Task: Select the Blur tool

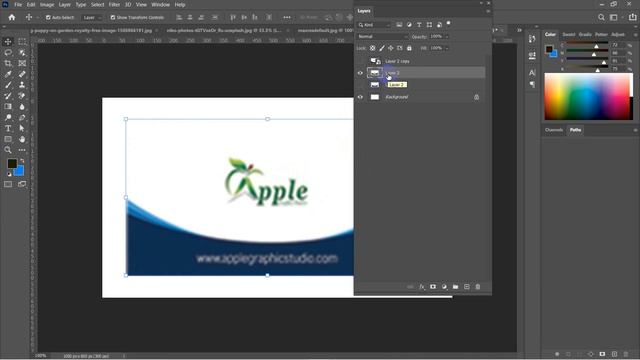Action: [x=22, y=107]
